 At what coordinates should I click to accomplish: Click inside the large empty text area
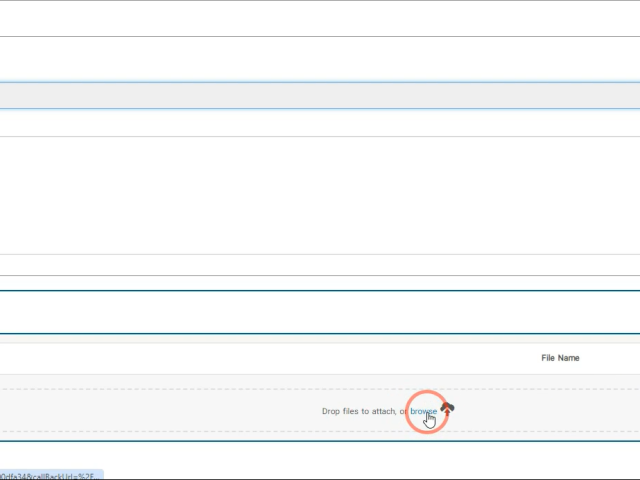point(320,195)
